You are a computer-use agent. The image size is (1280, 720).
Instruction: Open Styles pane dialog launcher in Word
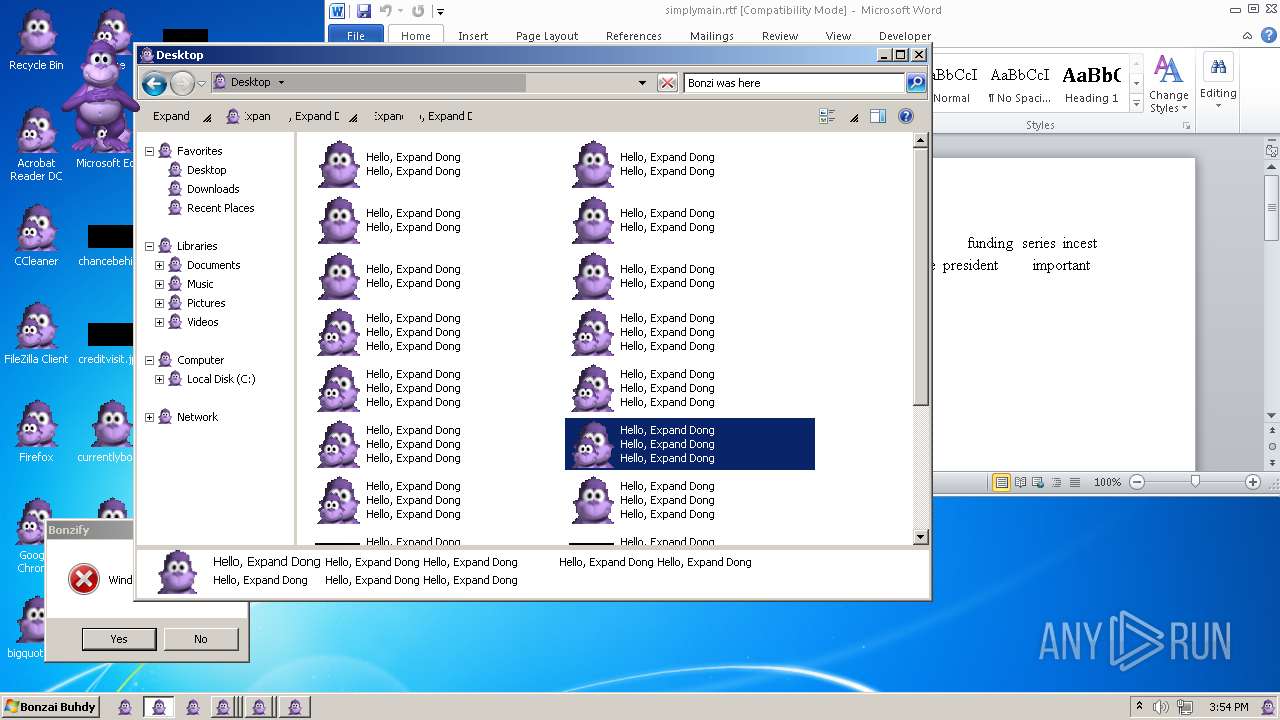tap(1187, 126)
